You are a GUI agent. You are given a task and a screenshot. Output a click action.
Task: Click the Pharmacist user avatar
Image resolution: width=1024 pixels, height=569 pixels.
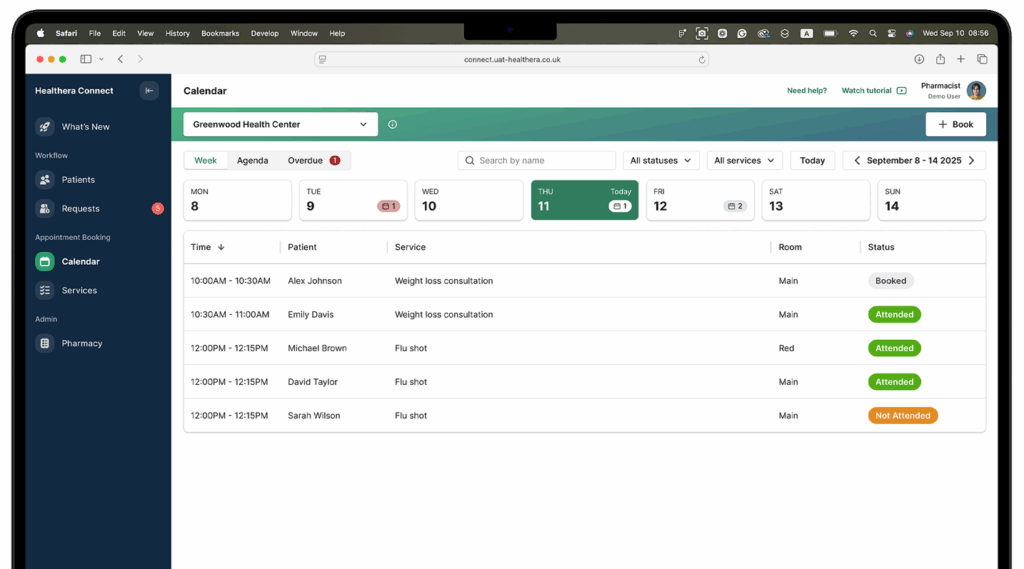[975, 91]
